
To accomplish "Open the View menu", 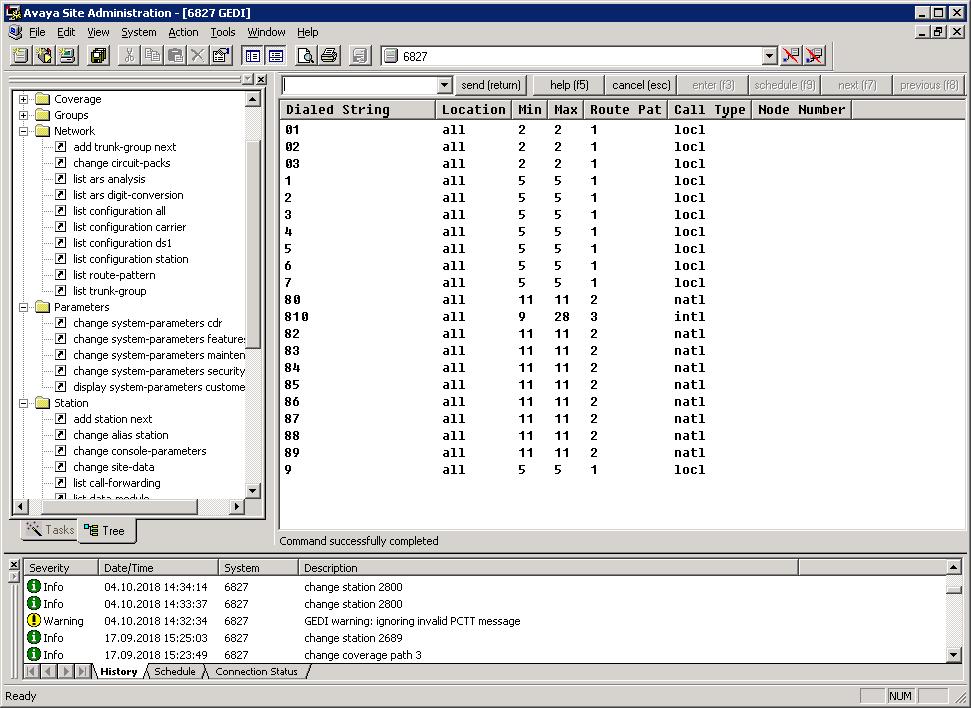I will [x=98, y=32].
